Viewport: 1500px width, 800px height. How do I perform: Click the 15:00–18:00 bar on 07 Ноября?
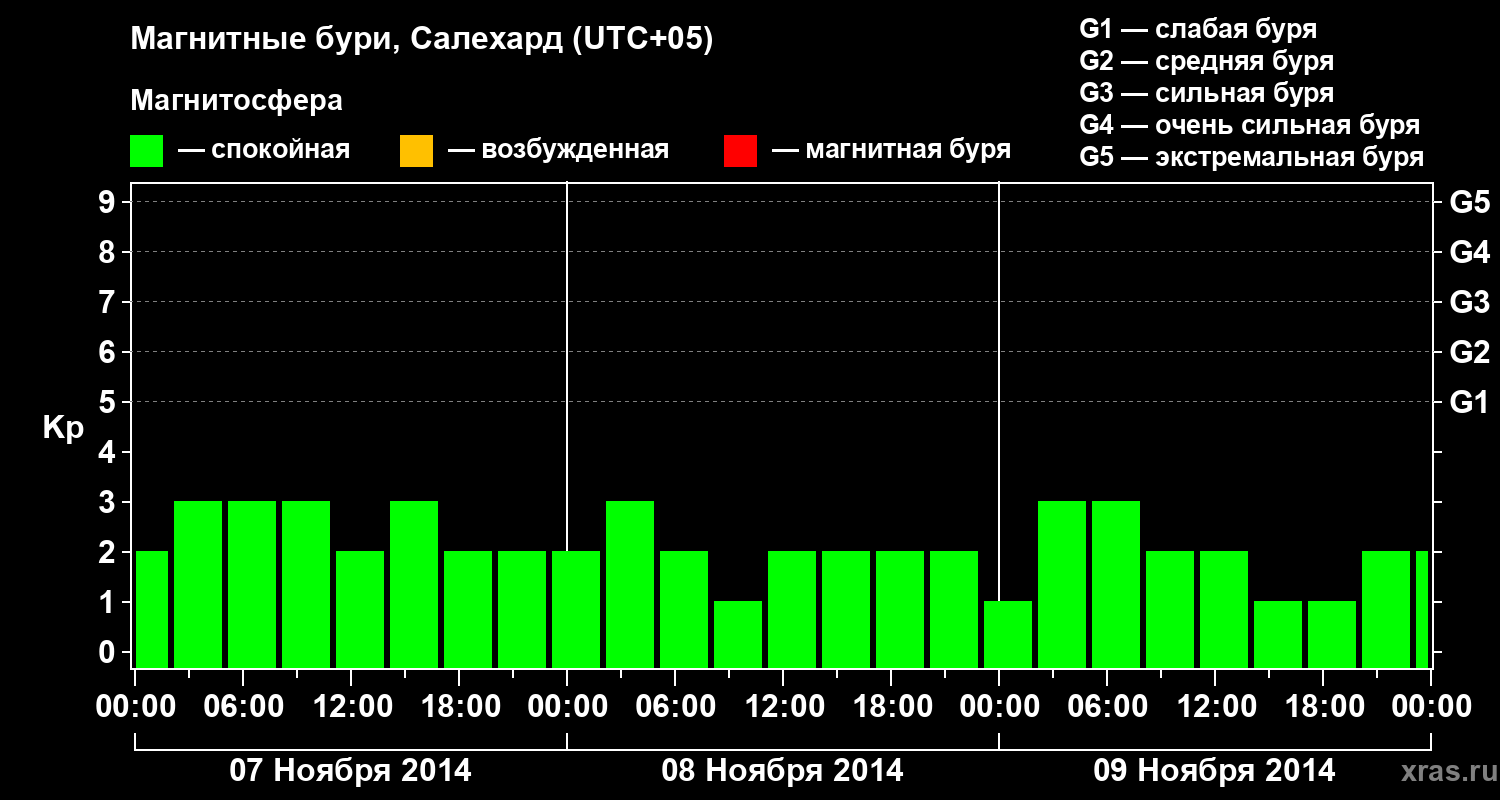click(x=414, y=584)
